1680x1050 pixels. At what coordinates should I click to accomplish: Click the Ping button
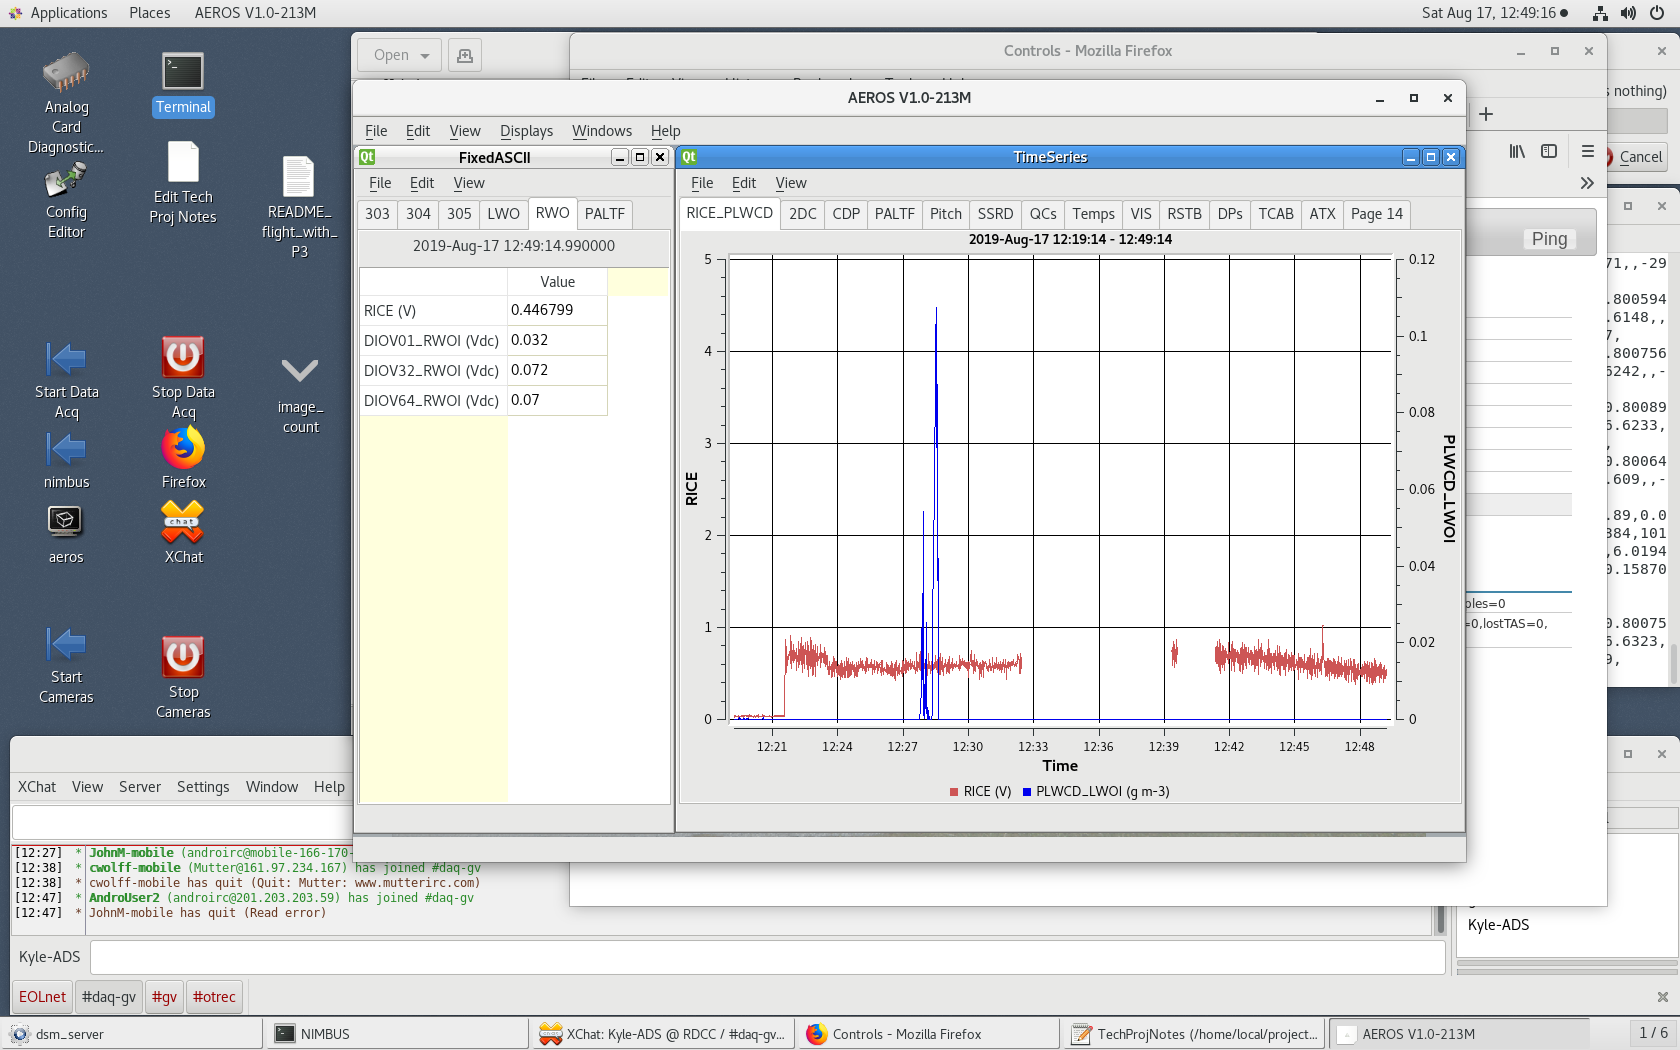click(1548, 239)
